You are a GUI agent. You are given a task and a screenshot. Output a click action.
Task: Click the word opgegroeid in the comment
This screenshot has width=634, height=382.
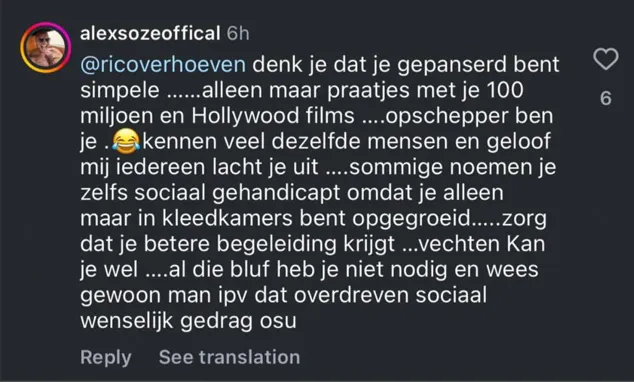point(412,219)
